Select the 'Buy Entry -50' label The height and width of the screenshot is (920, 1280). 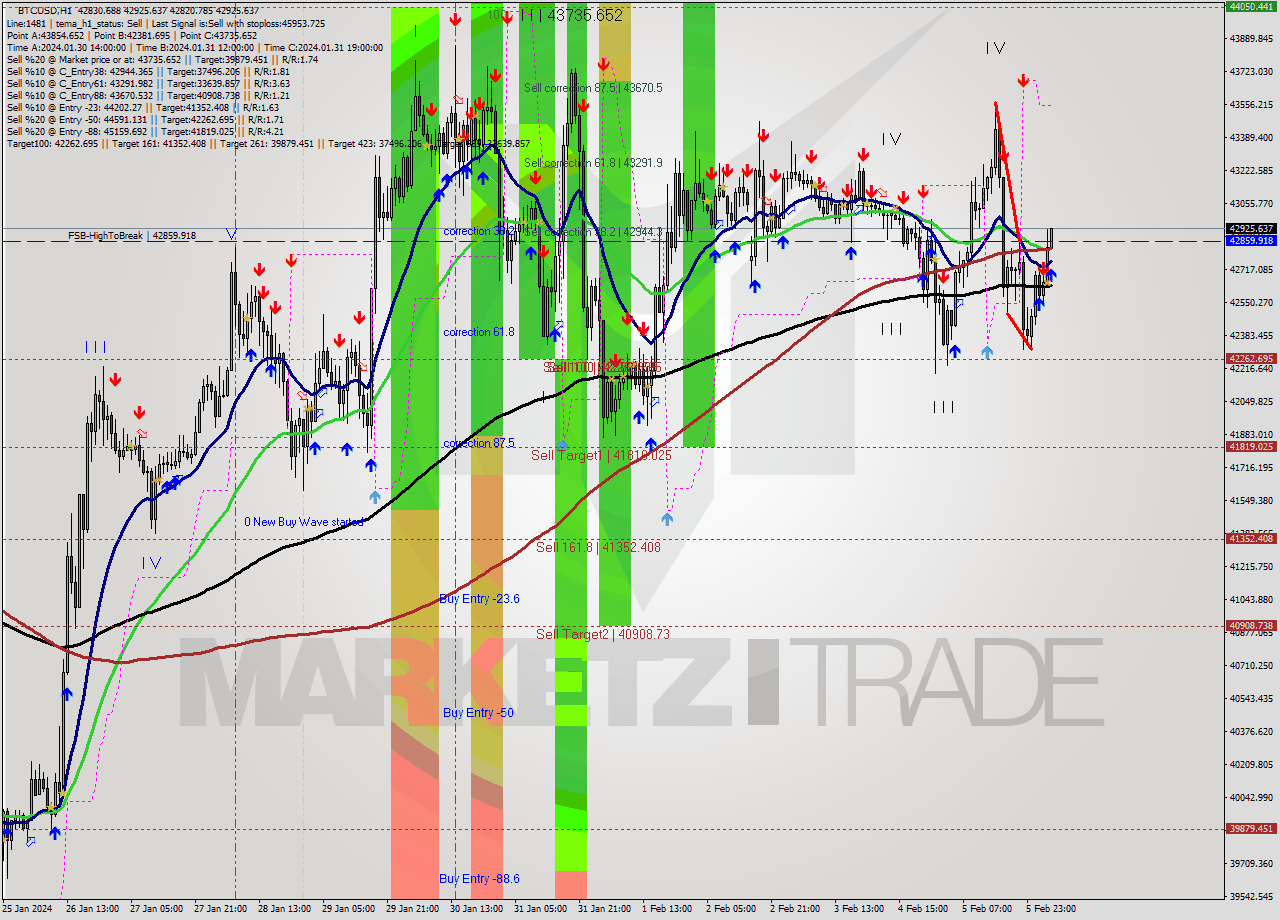point(478,713)
